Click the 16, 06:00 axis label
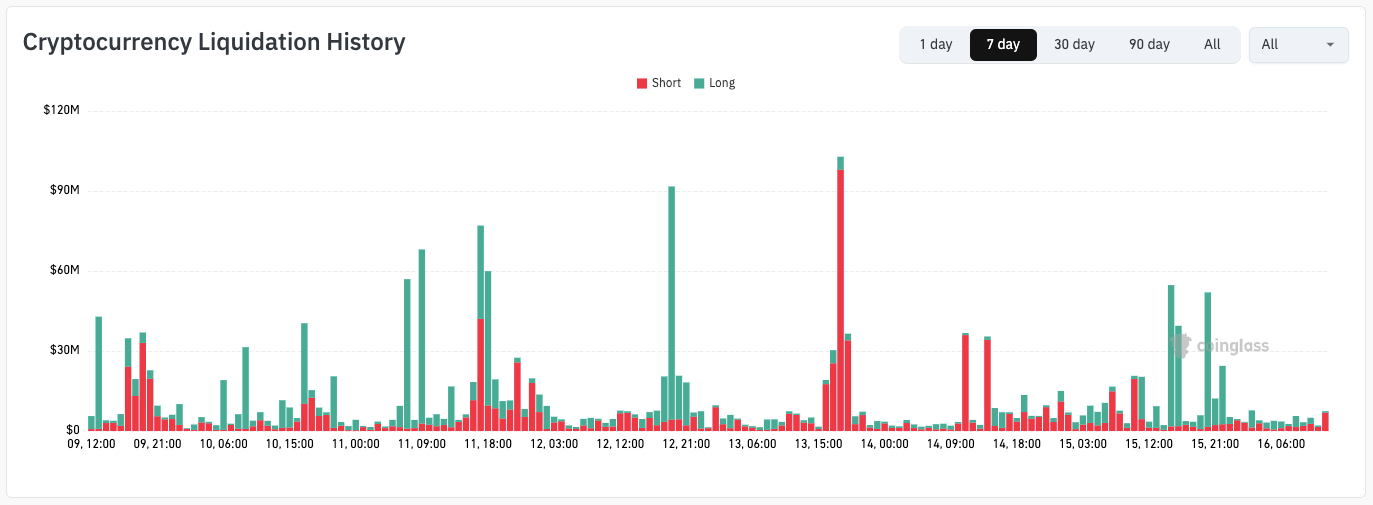 coord(1281,443)
